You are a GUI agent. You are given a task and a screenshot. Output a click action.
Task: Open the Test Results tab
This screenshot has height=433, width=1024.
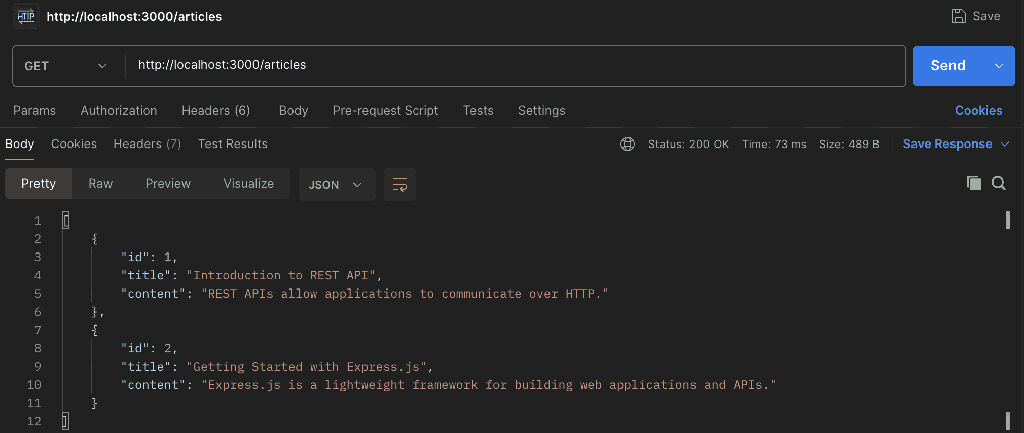[232, 144]
